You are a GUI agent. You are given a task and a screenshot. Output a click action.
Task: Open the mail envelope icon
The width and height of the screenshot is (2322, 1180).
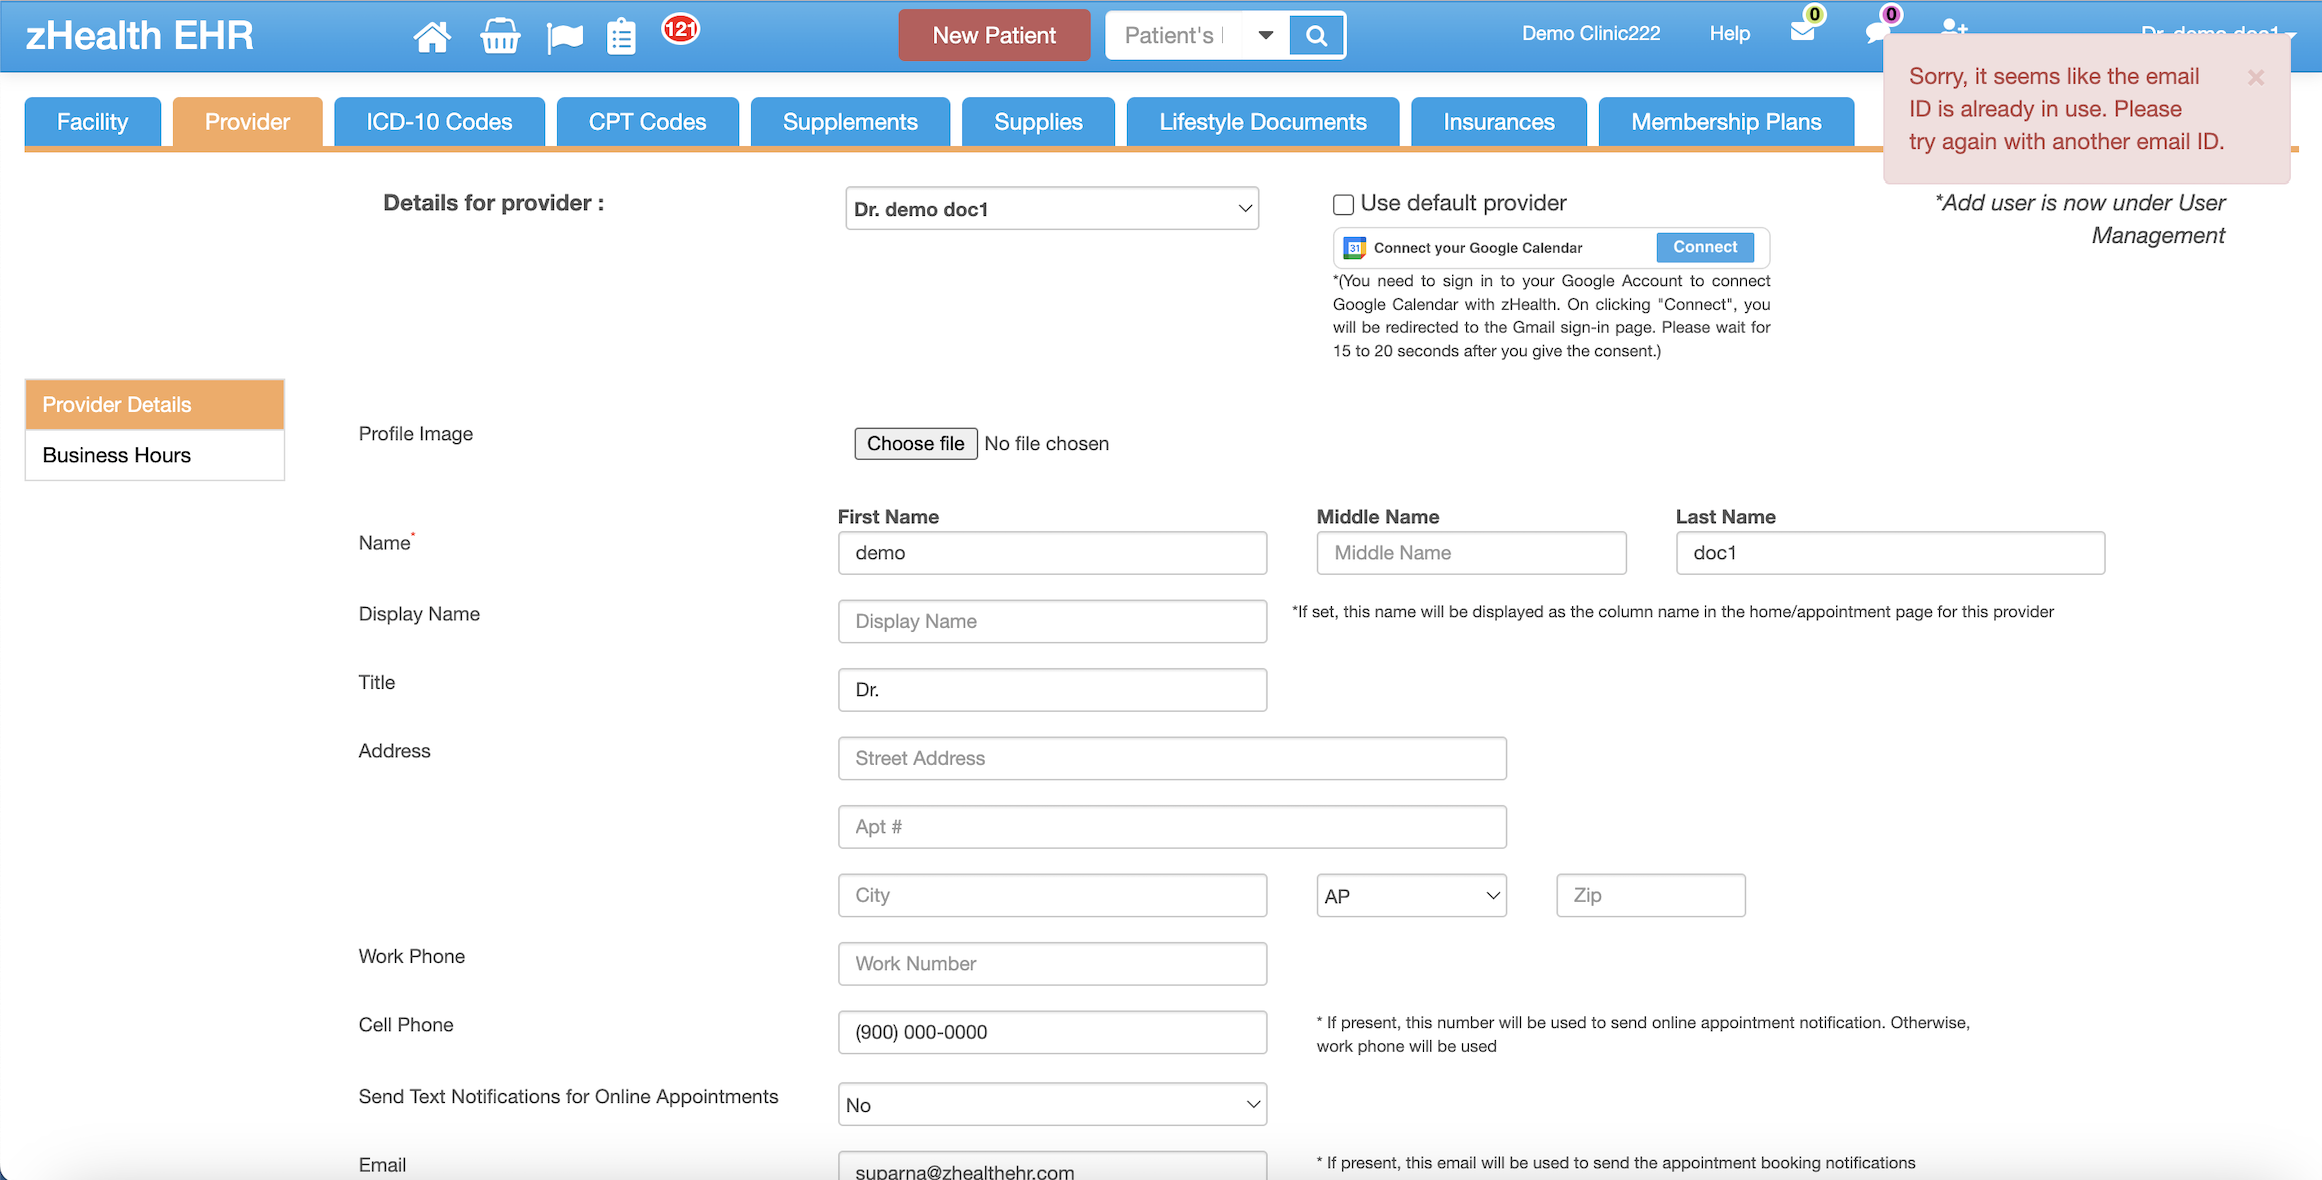(1802, 31)
